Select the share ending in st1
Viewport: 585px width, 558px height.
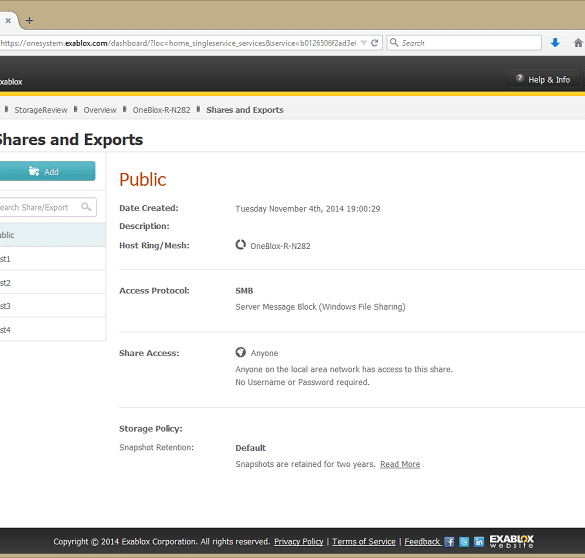pos(53,259)
